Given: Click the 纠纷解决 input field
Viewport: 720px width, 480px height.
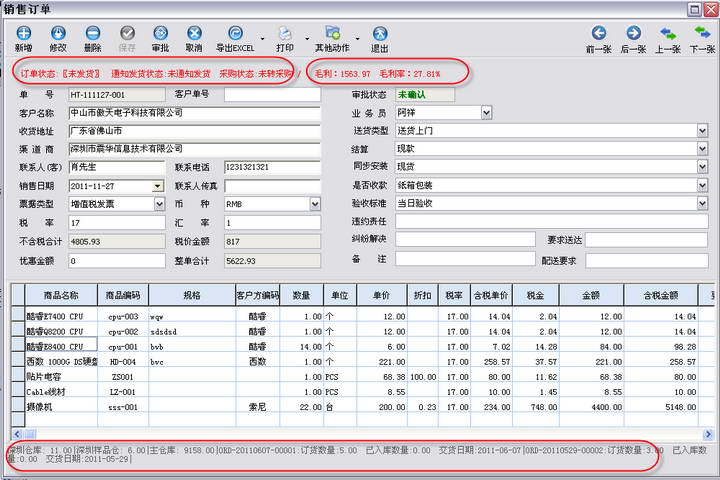Looking at the screenshot, I should coord(466,239).
